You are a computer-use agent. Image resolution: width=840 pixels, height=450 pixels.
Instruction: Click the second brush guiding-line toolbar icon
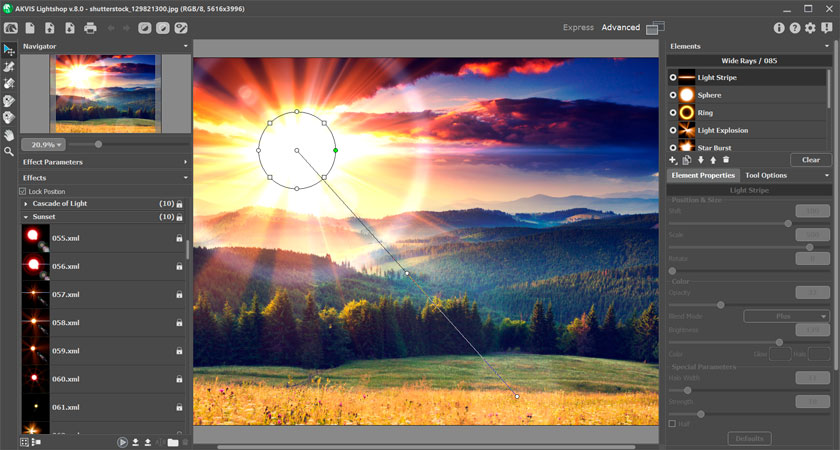click(x=163, y=28)
